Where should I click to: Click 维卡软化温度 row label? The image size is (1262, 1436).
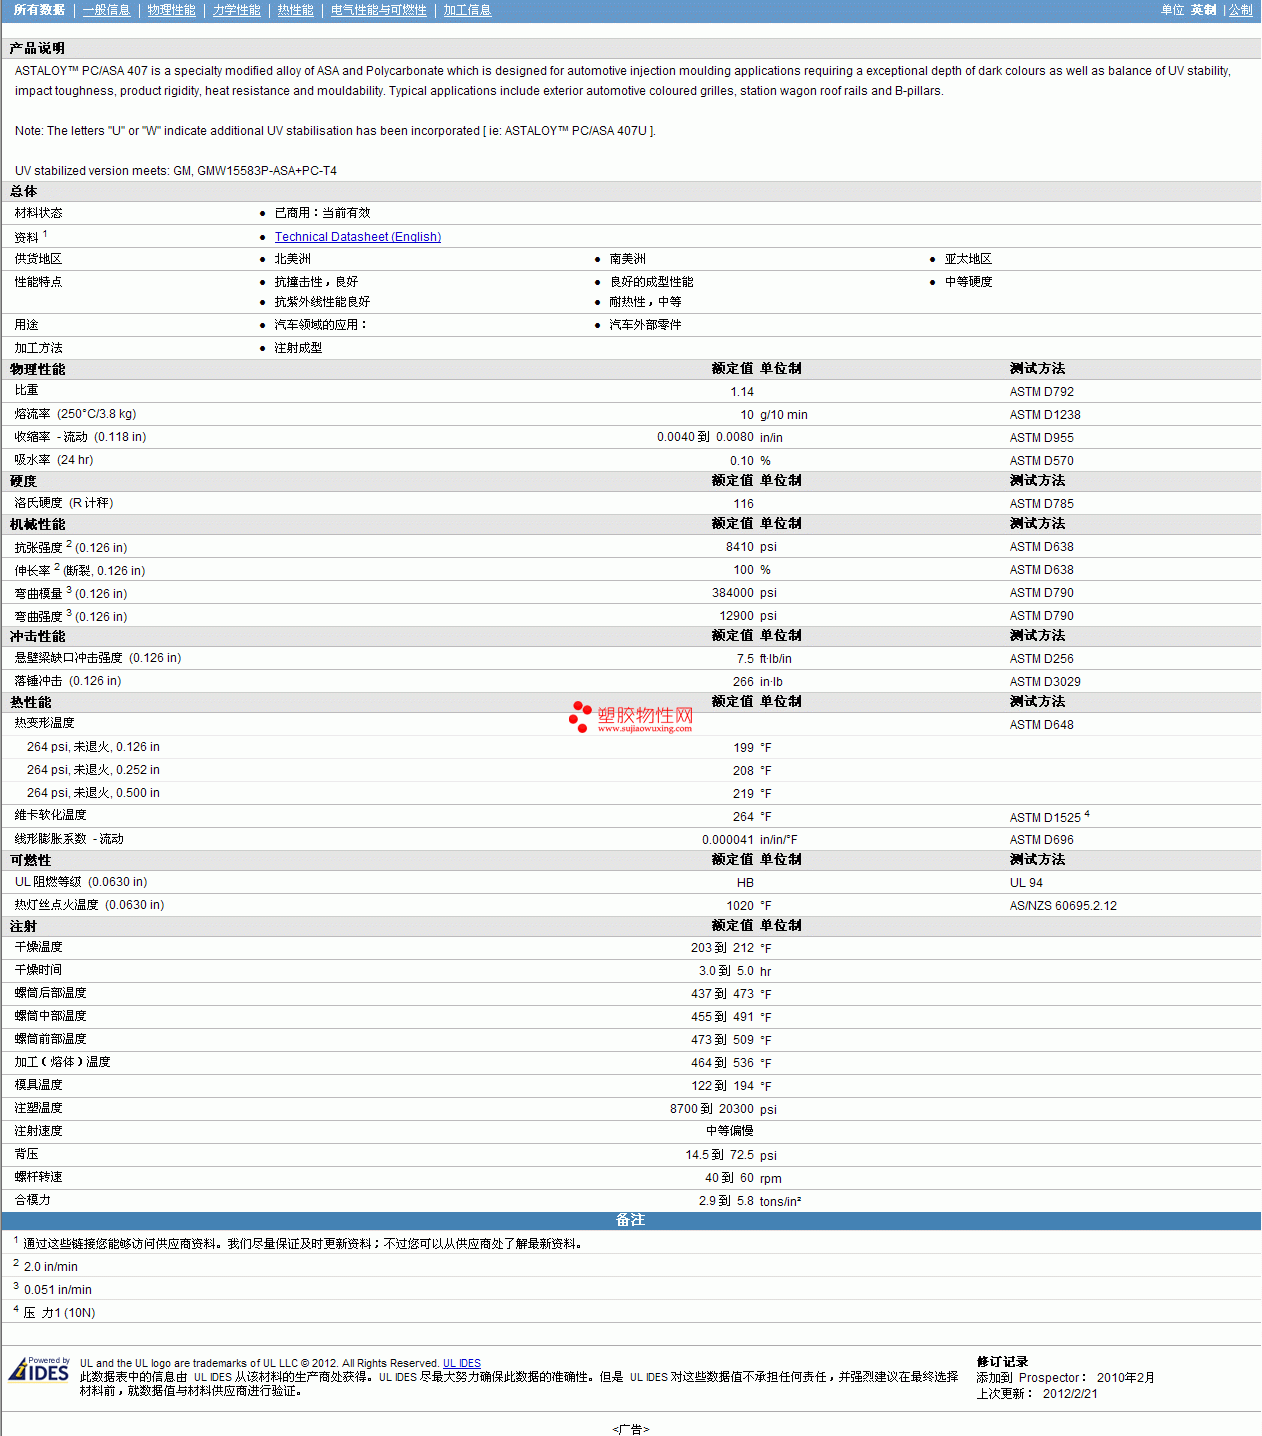click(x=50, y=815)
